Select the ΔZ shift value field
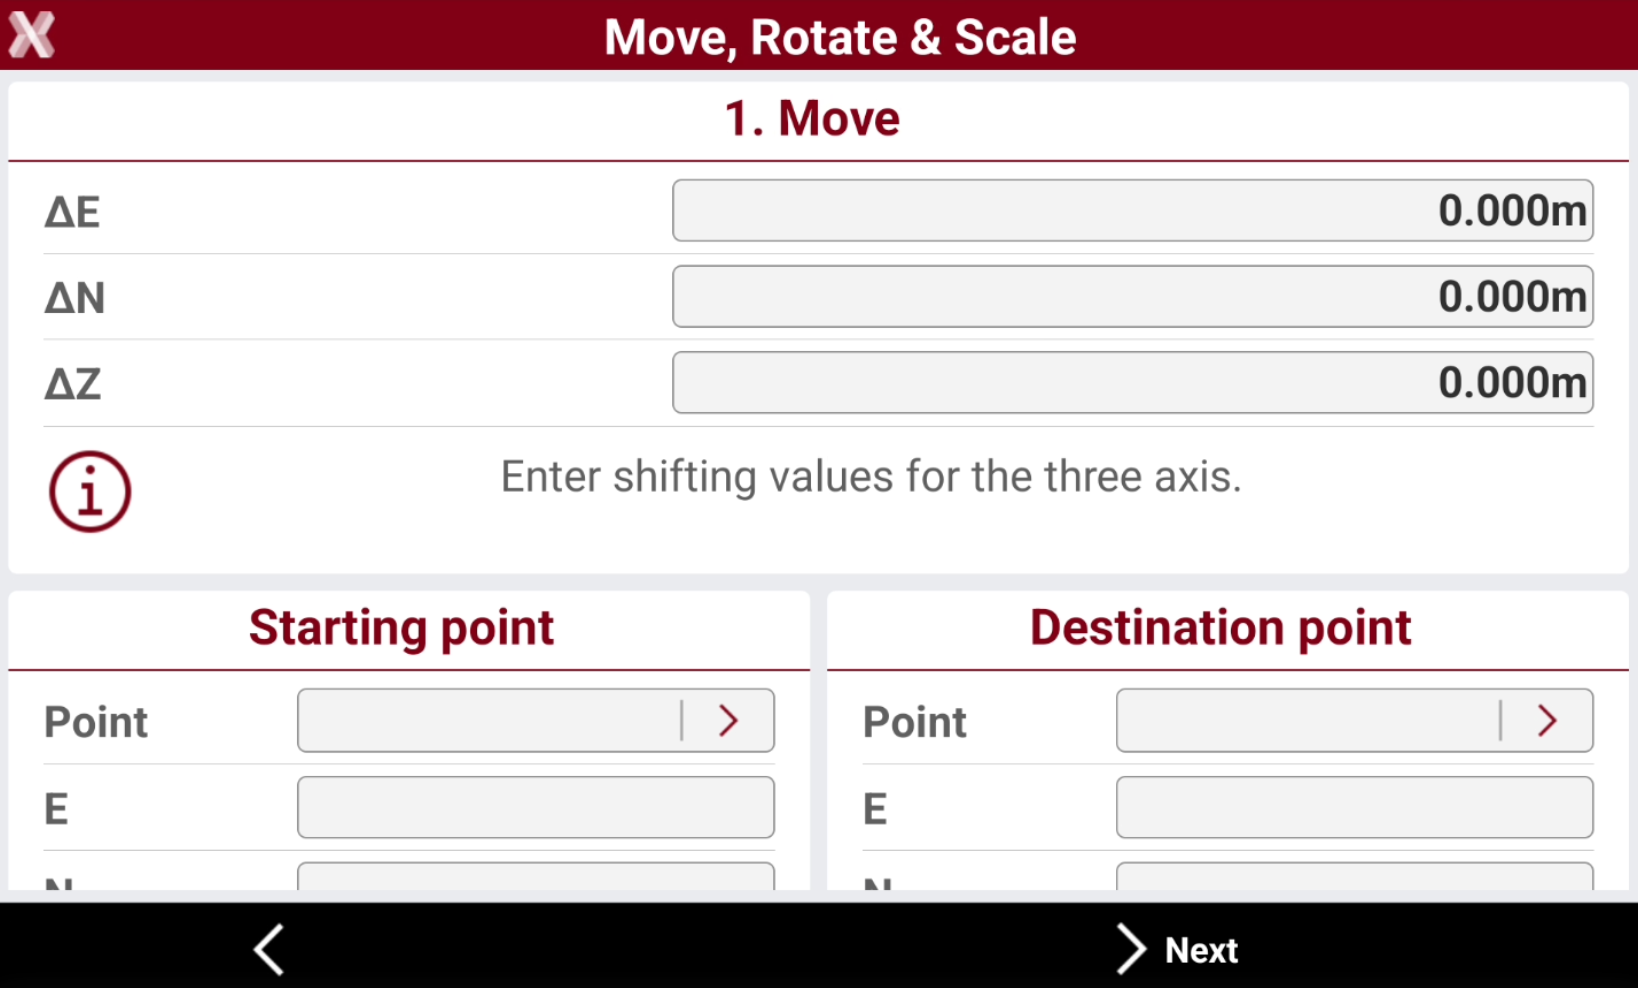1638x988 pixels. coord(1133,383)
